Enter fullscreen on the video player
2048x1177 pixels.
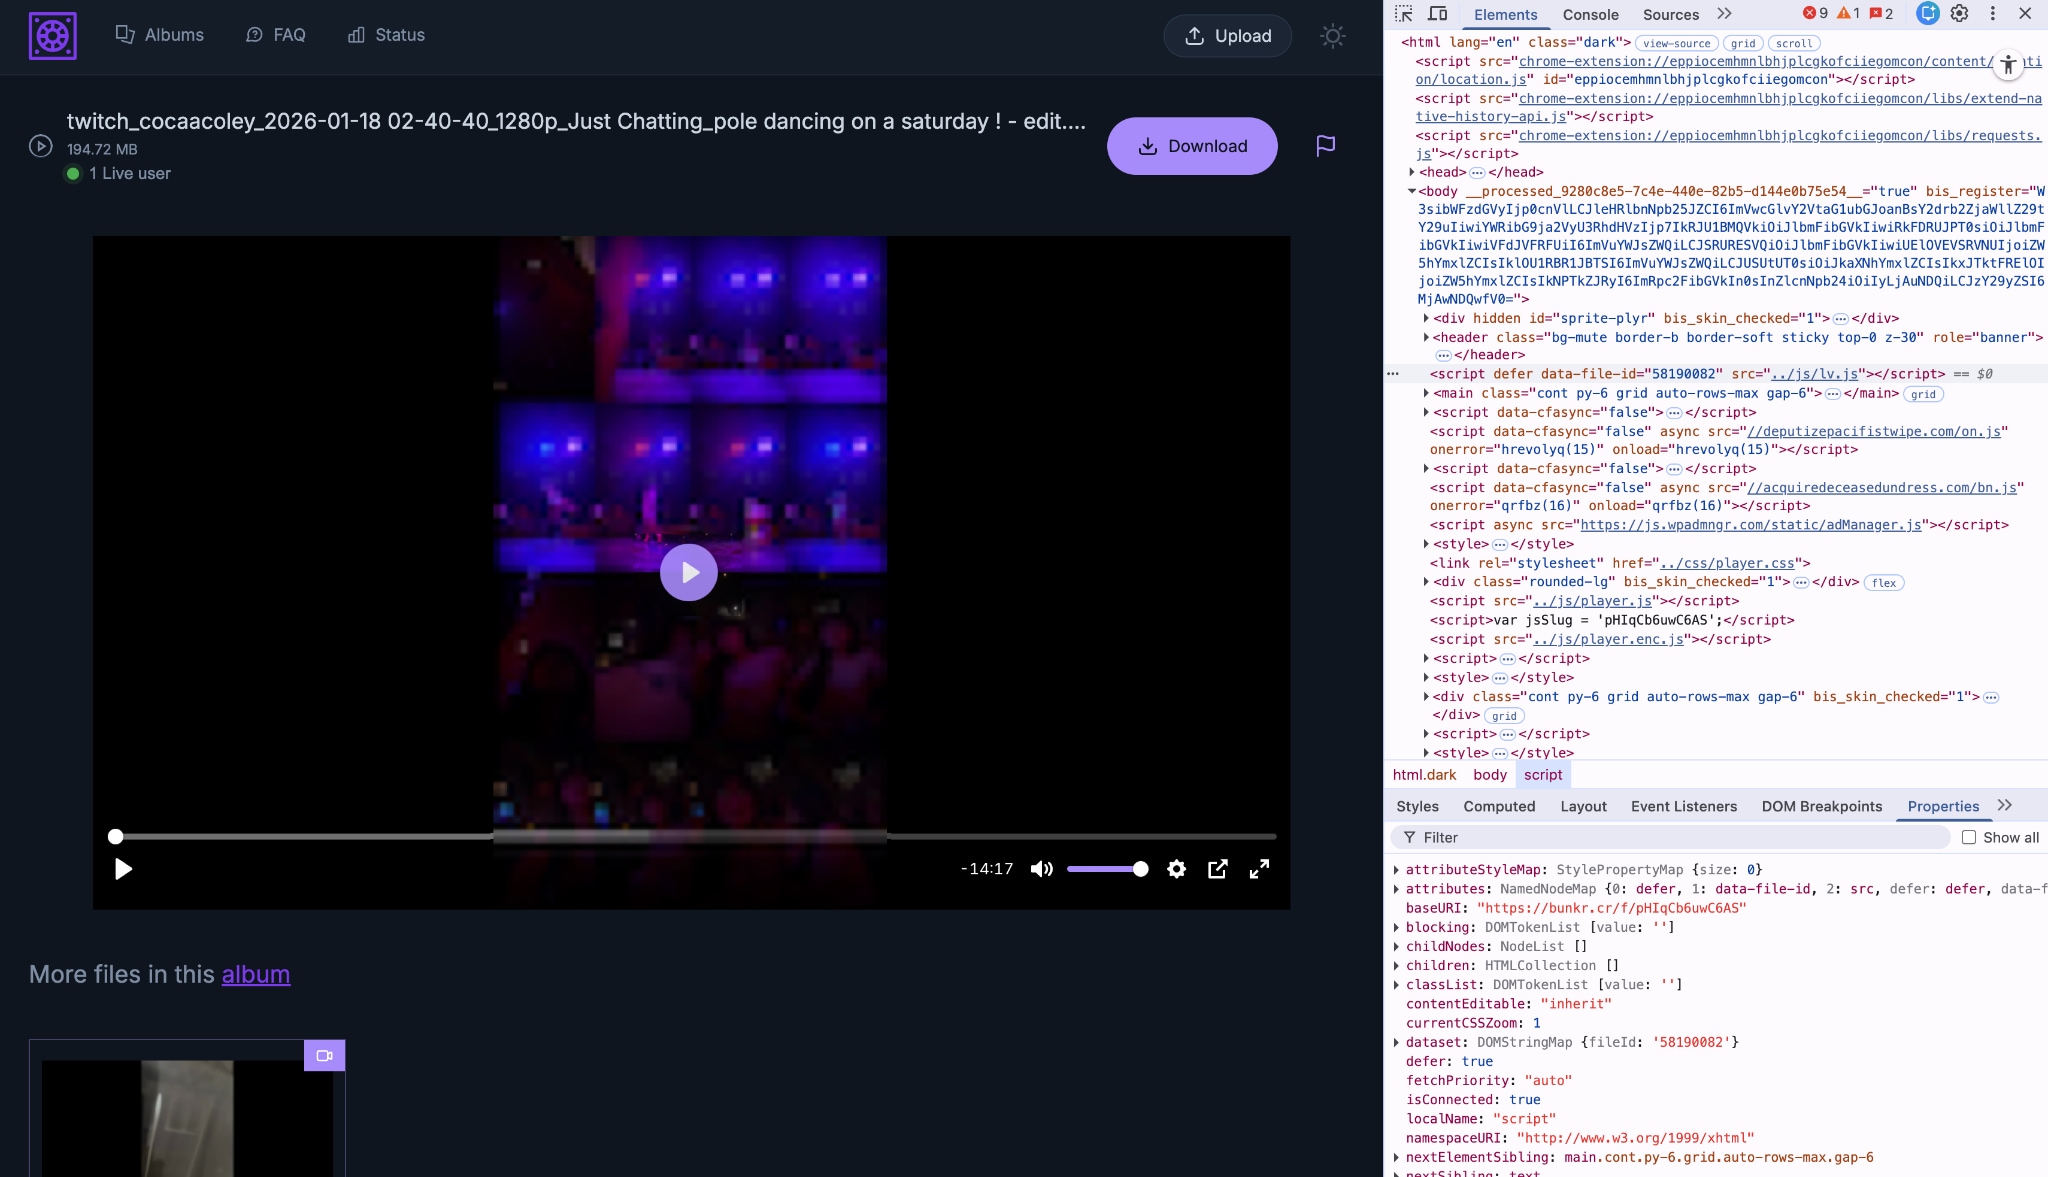click(1259, 869)
